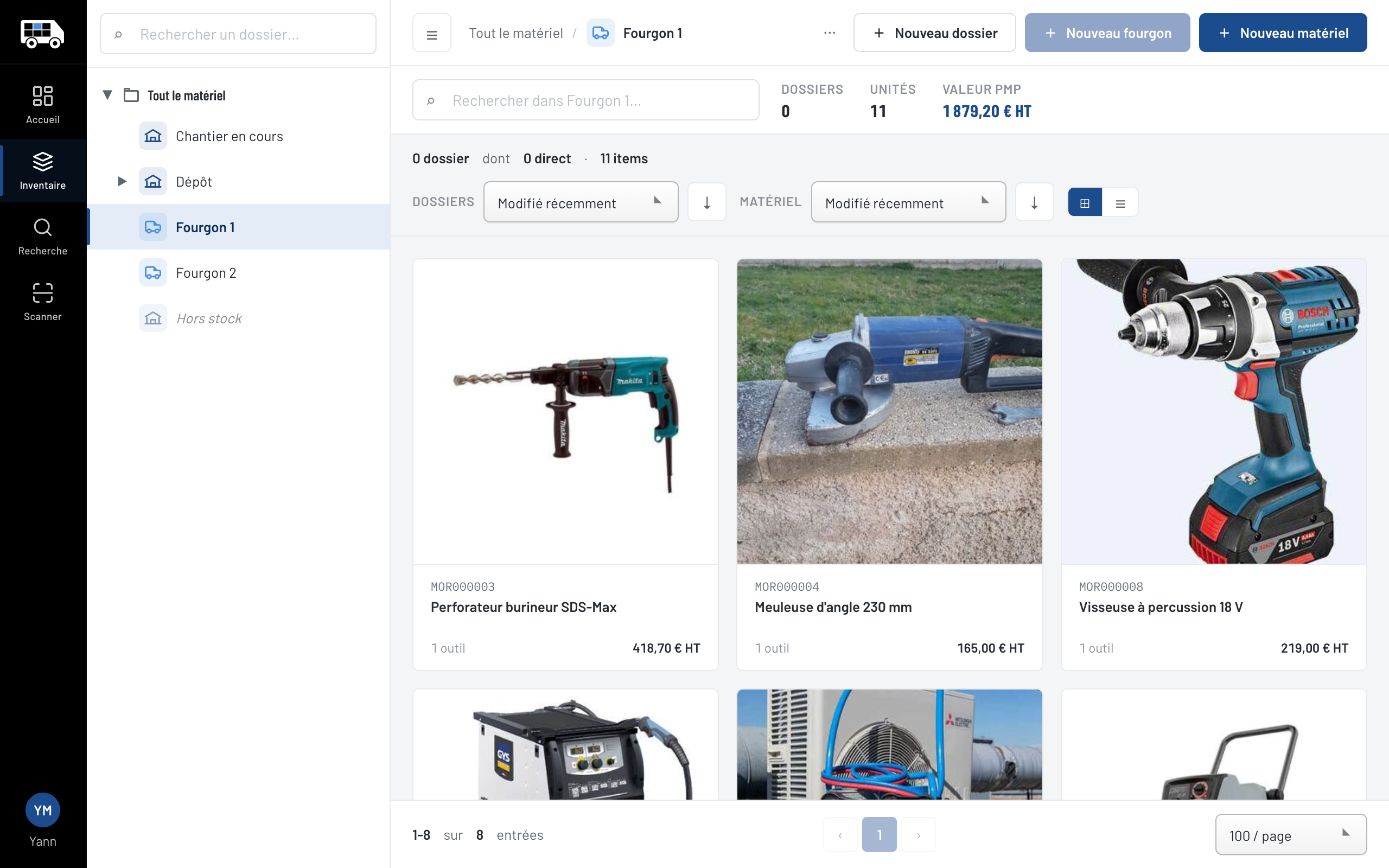
Task: Click the Nouveau fourgon button
Action: pyautogui.click(x=1107, y=33)
